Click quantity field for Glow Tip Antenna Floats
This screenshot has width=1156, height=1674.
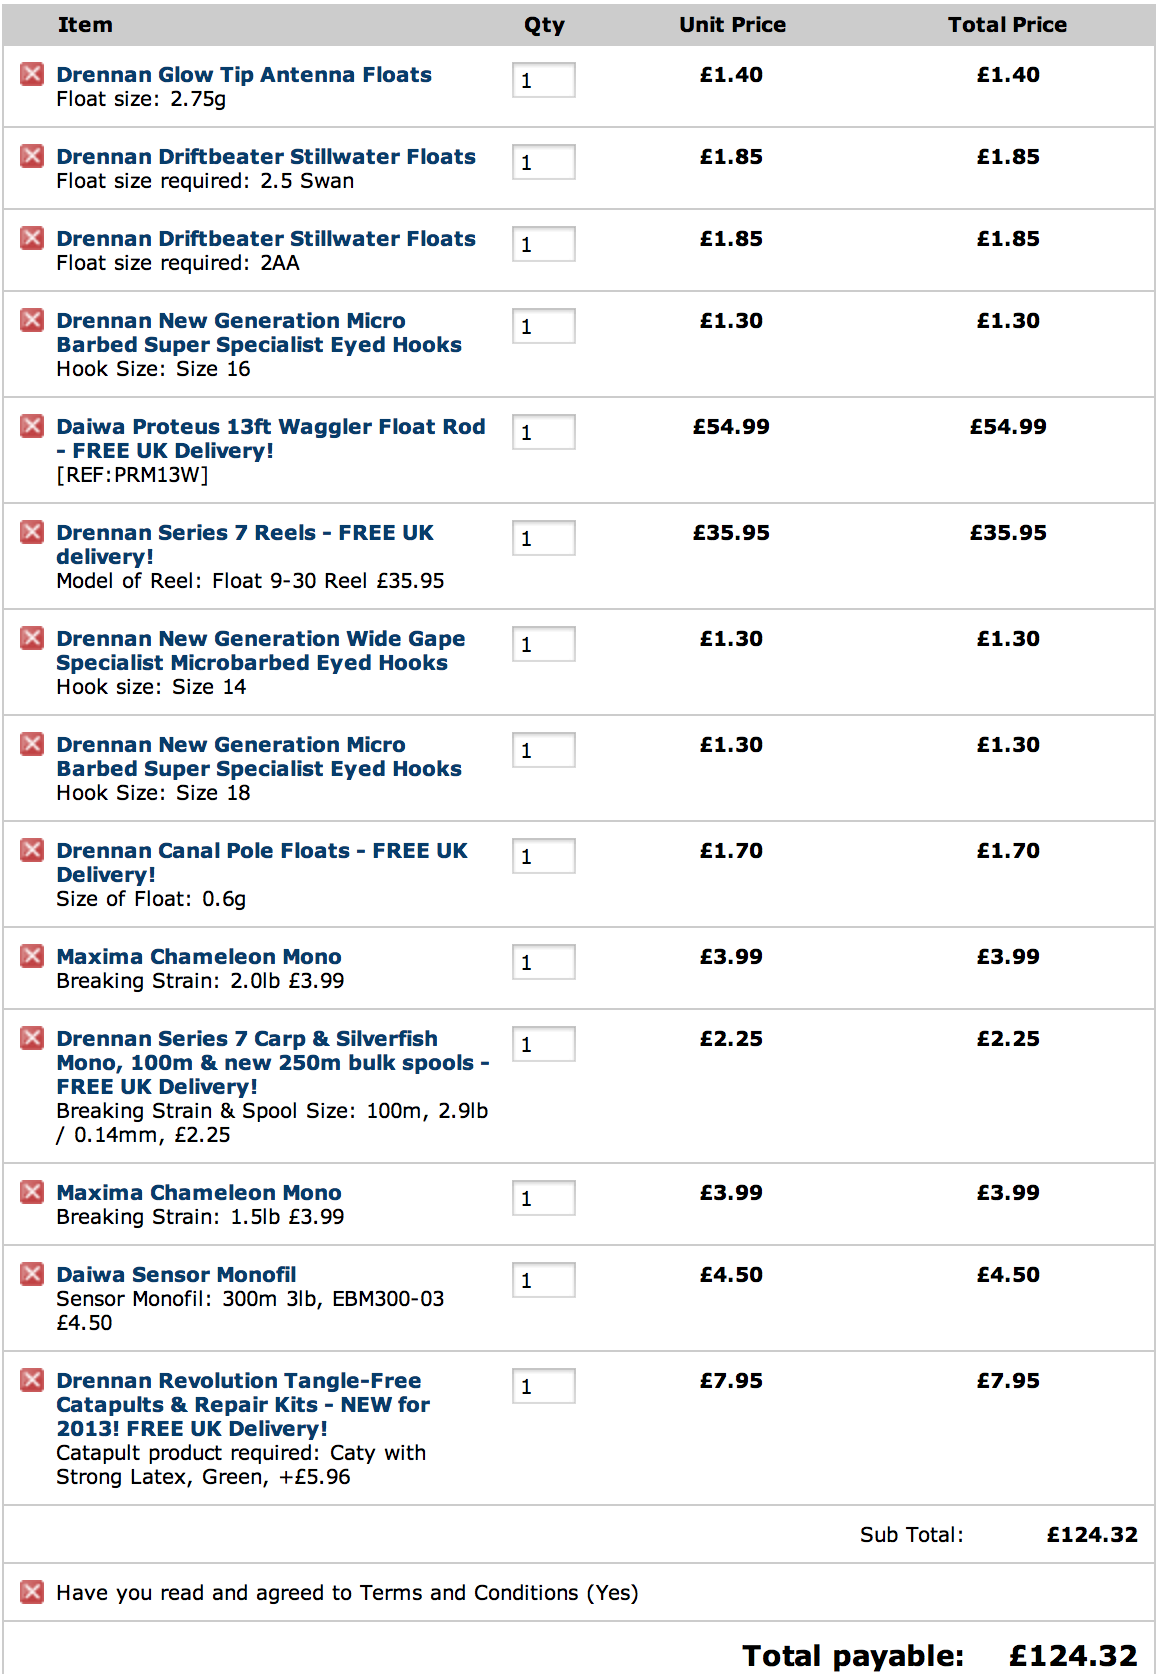point(544,80)
